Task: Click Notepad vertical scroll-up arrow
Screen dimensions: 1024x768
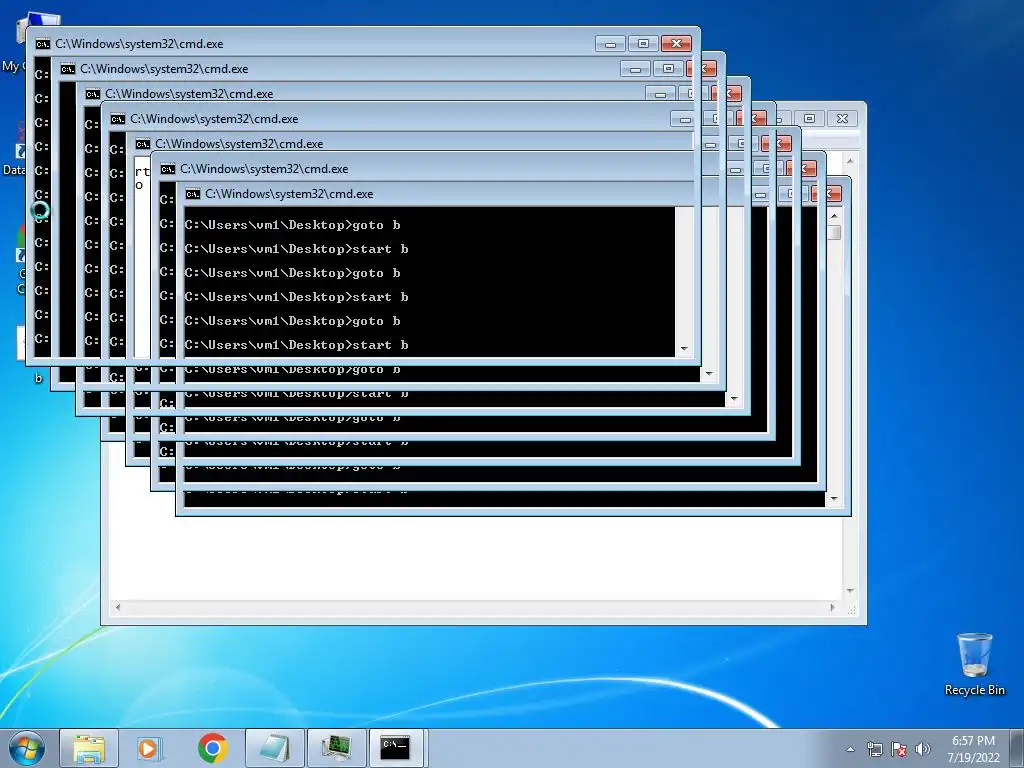Action: click(850, 161)
